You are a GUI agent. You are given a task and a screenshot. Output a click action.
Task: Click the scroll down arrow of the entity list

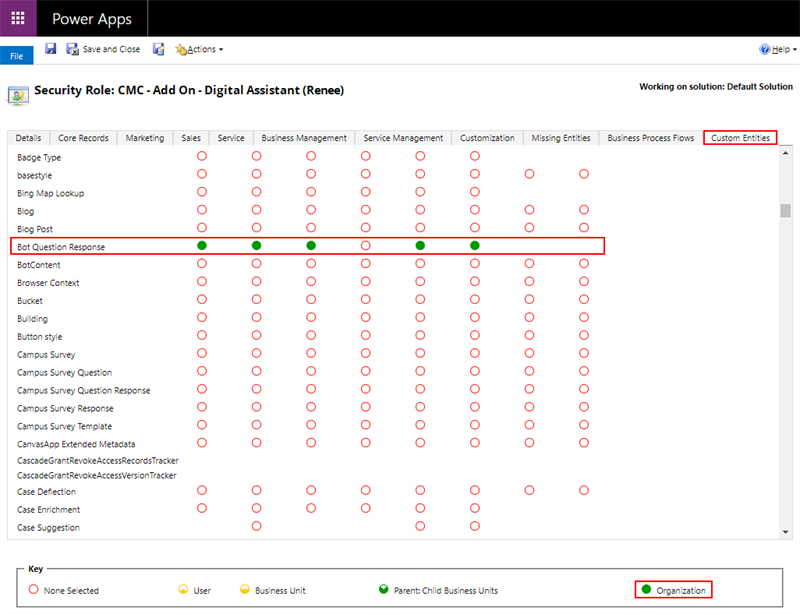coord(785,532)
